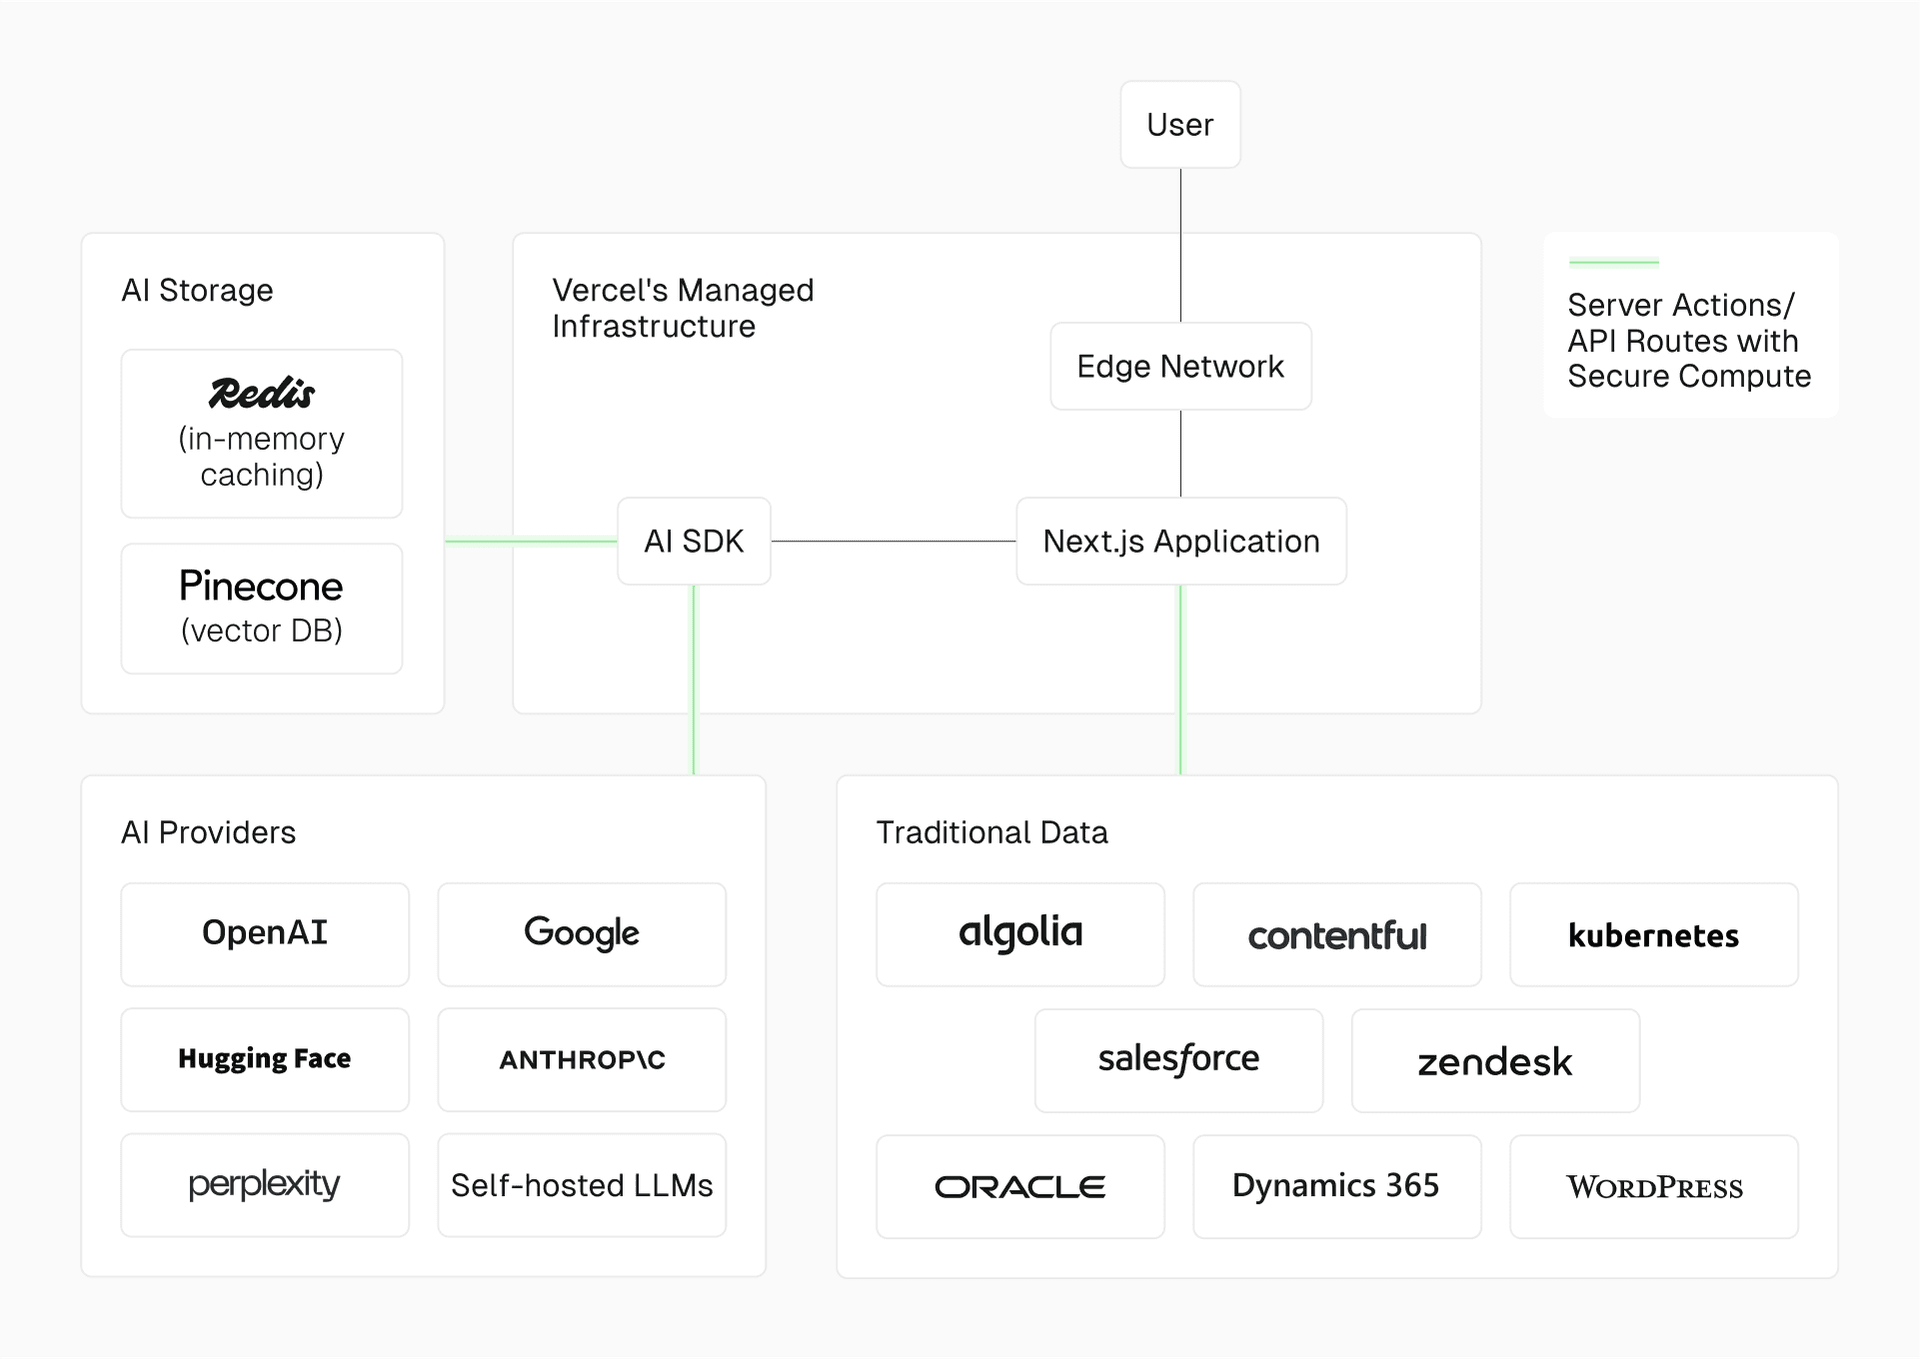The width and height of the screenshot is (1920, 1359).
Task: Select the Zendesk logo box
Action: 1495,1060
